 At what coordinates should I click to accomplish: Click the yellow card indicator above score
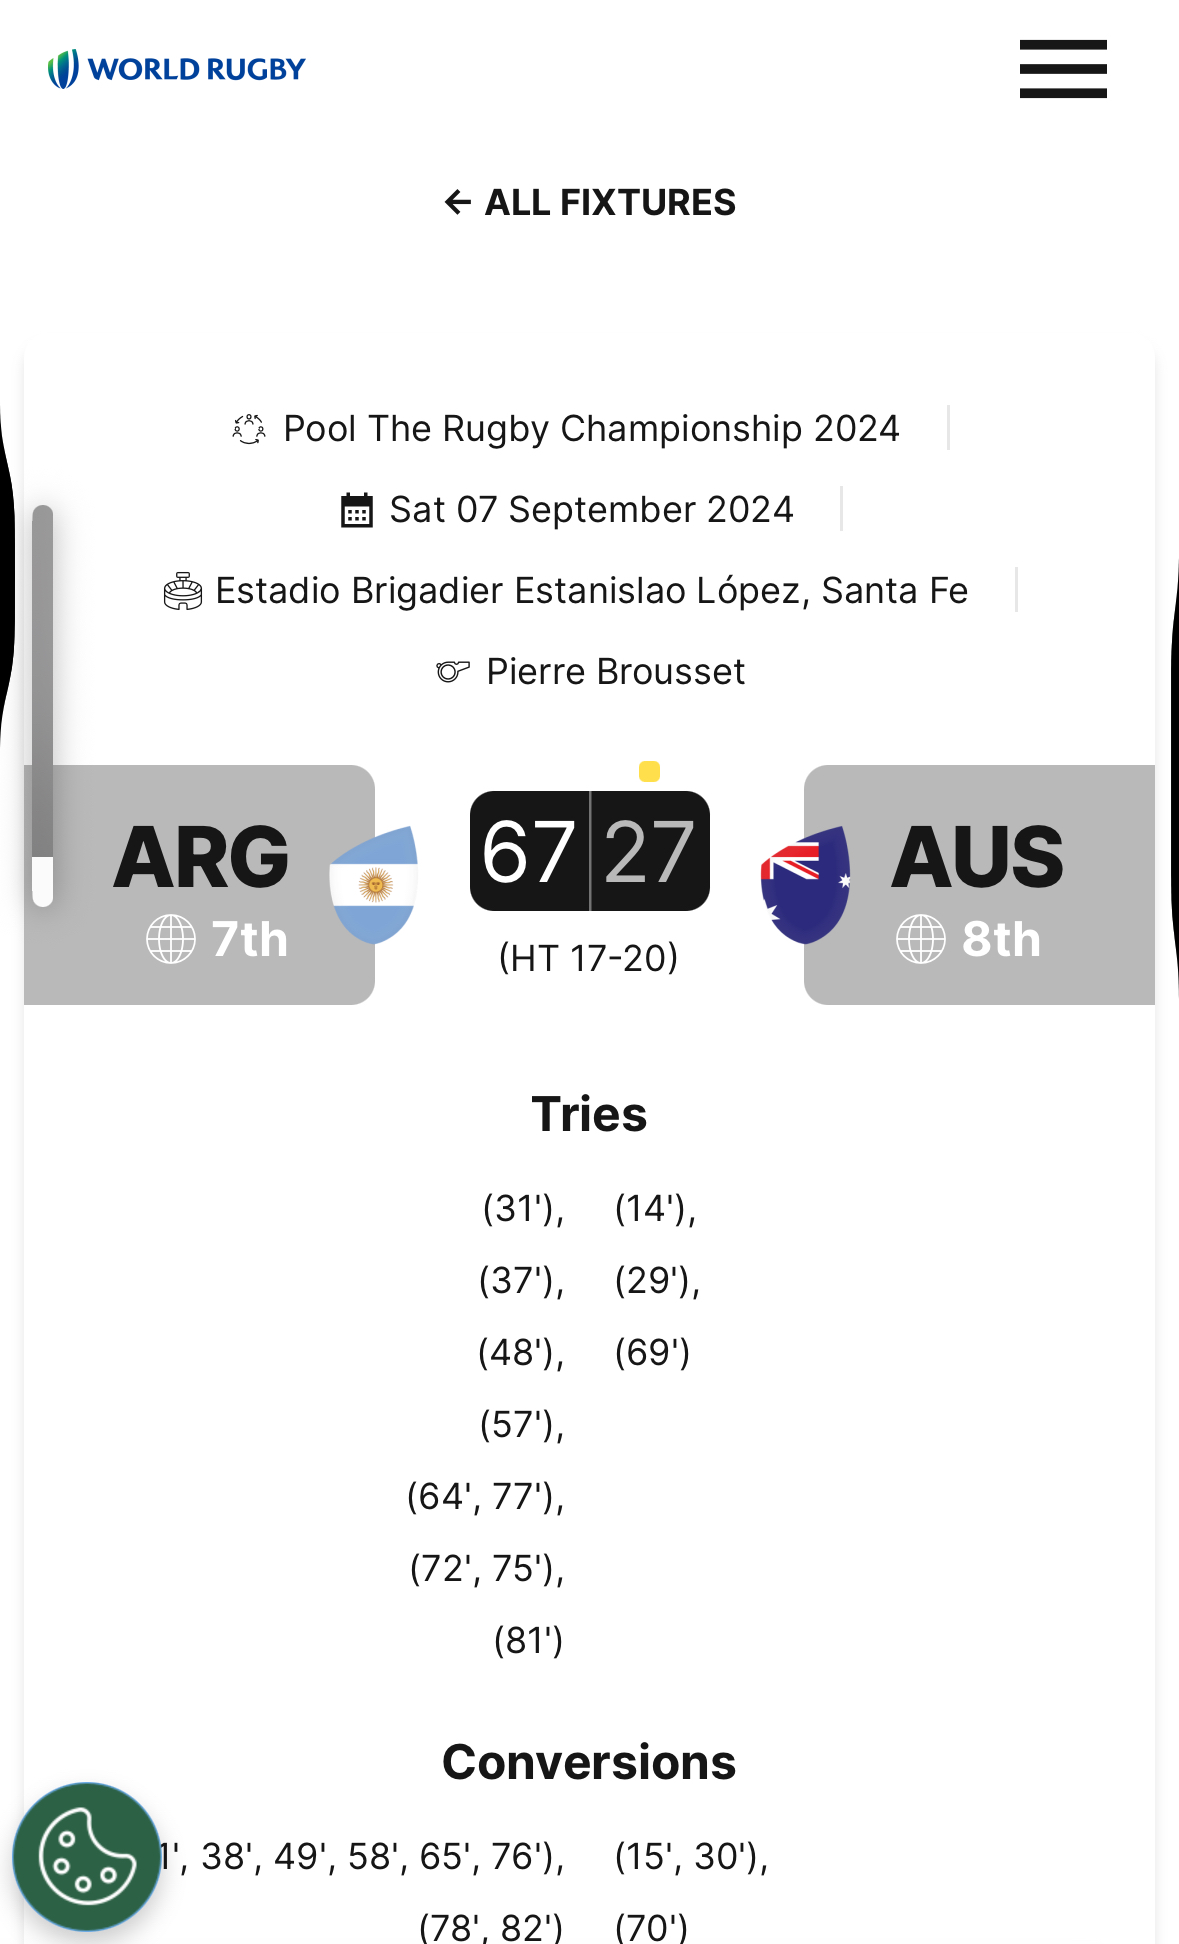click(x=649, y=771)
